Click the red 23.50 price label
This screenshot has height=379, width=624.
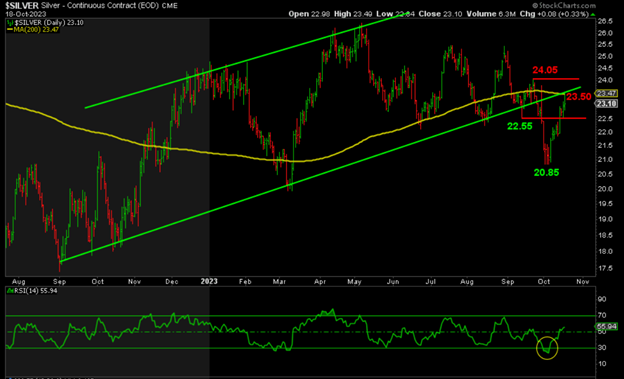[579, 97]
